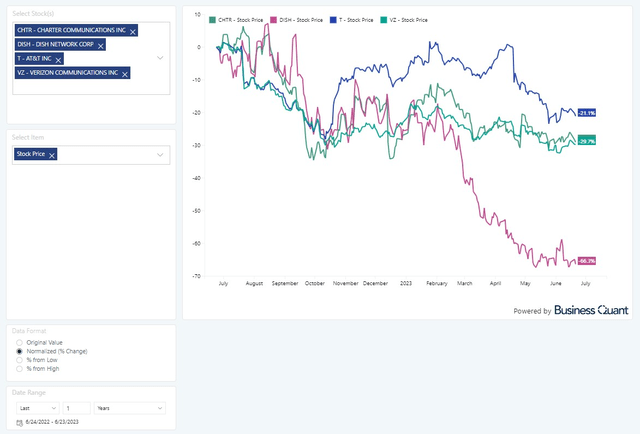The image size is (640, 434).
Task: Click the blue -21.1% AT&T end label
Action: point(587,113)
